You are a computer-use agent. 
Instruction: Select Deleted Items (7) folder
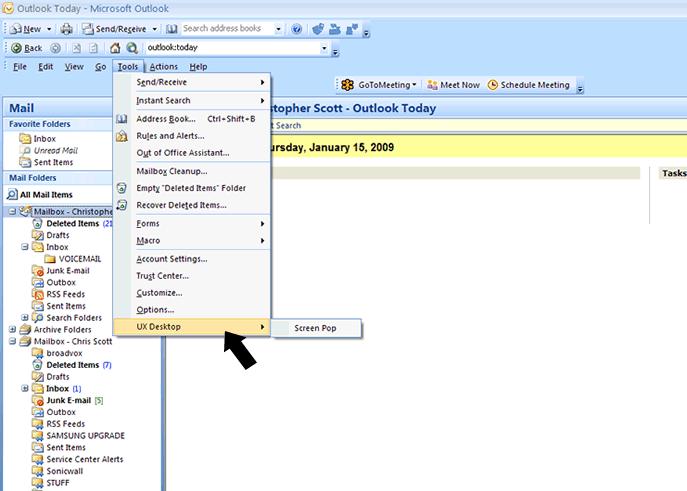click(x=79, y=365)
